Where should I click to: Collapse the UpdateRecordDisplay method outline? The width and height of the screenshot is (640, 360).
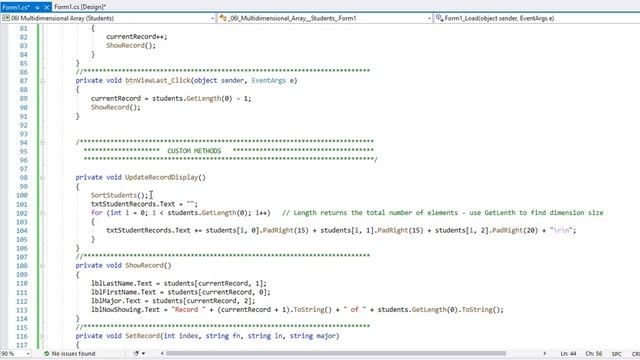[42, 178]
